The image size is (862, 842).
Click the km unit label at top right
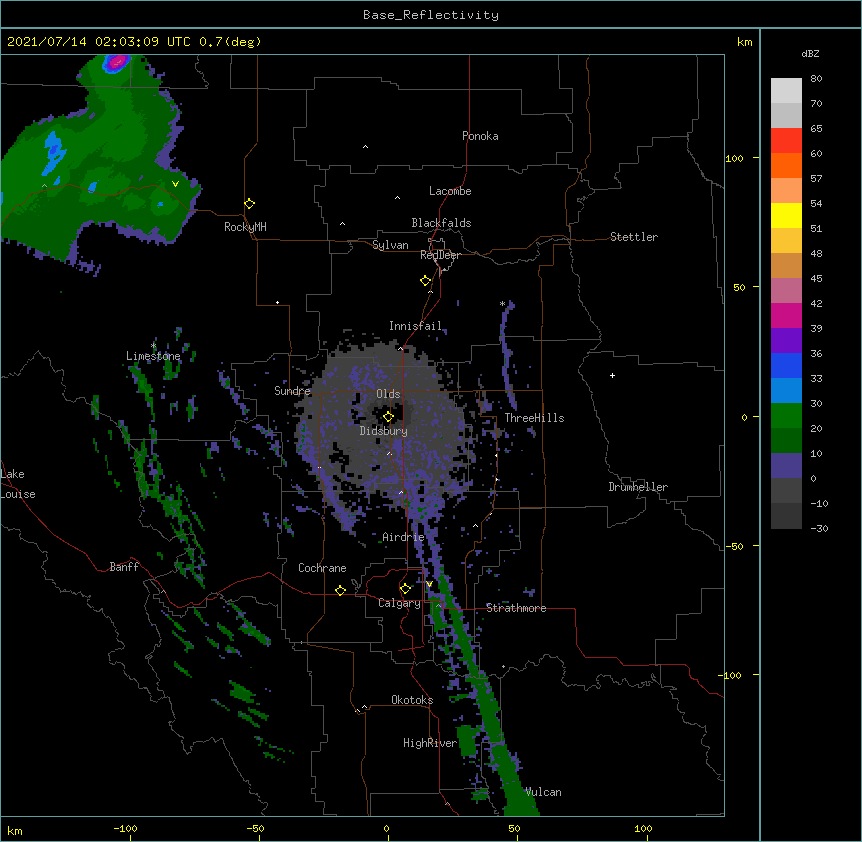click(744, 42)
